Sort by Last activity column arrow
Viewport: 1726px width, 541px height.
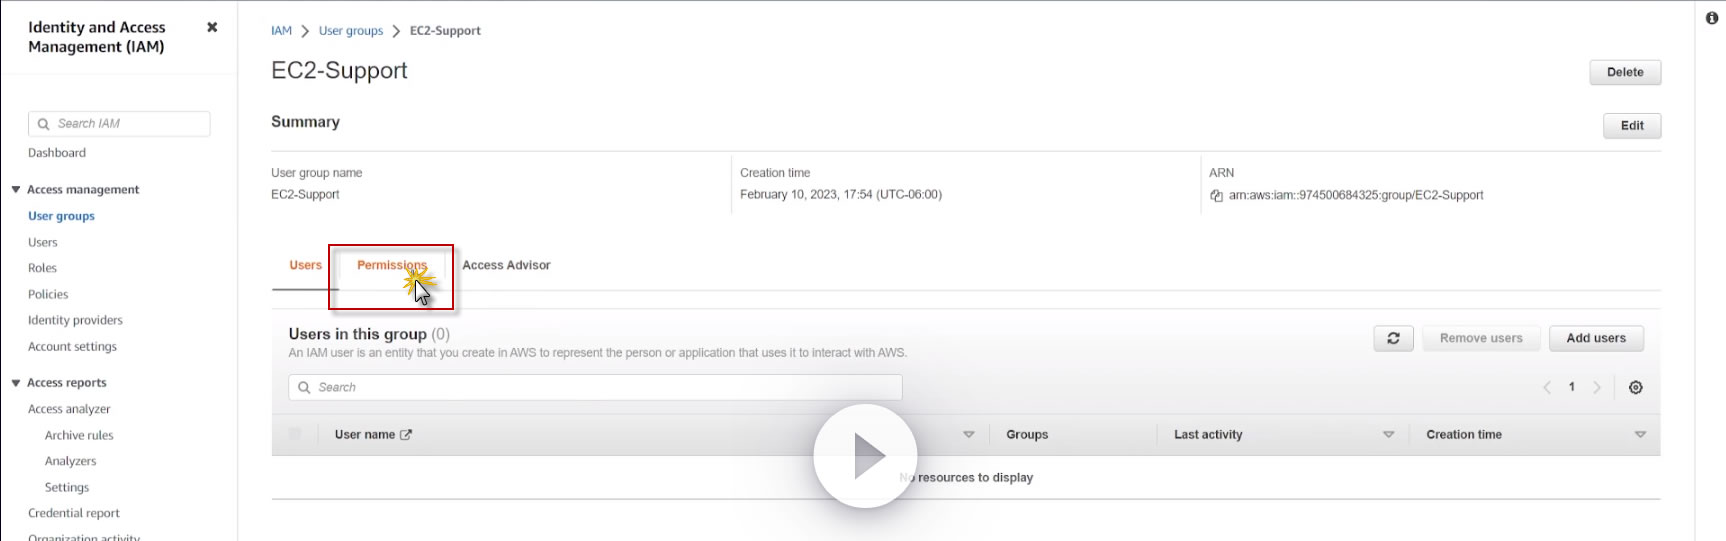coord(1388,435)
